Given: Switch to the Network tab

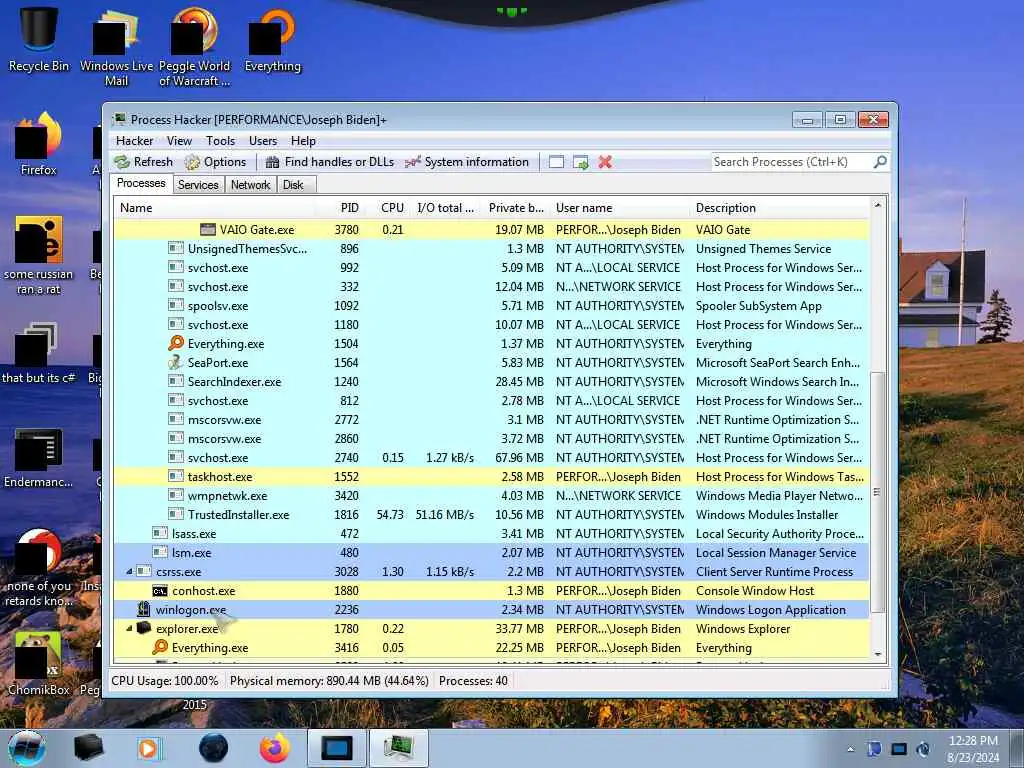Looking at the screenshot, I should click(x=250, y=185).
